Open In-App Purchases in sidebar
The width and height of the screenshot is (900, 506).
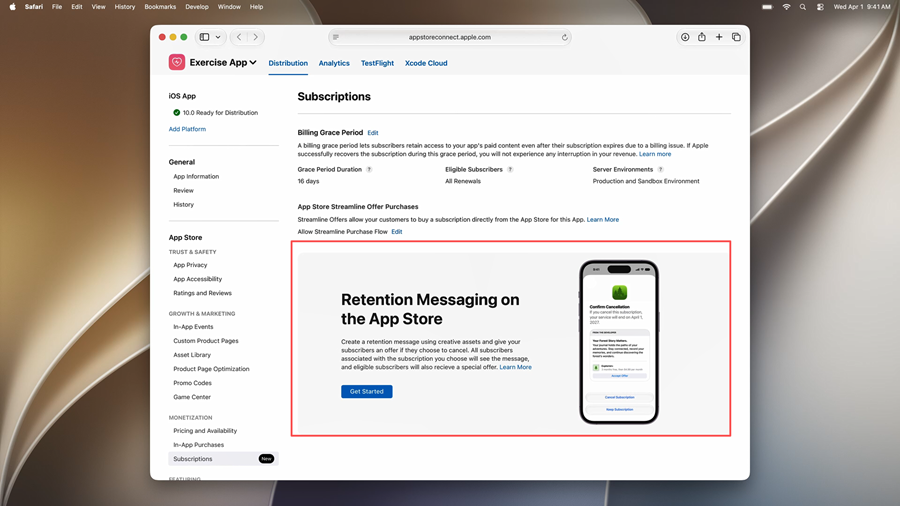199,445
